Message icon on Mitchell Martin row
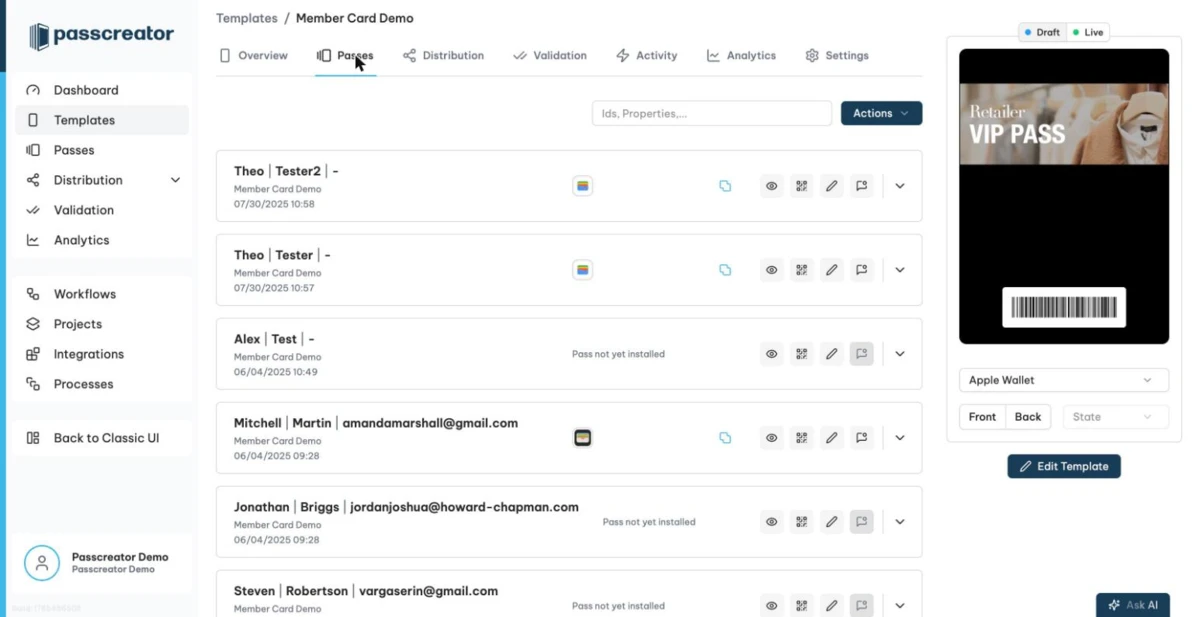Screen dimensions: 1200x617 (x=861, y=438)
